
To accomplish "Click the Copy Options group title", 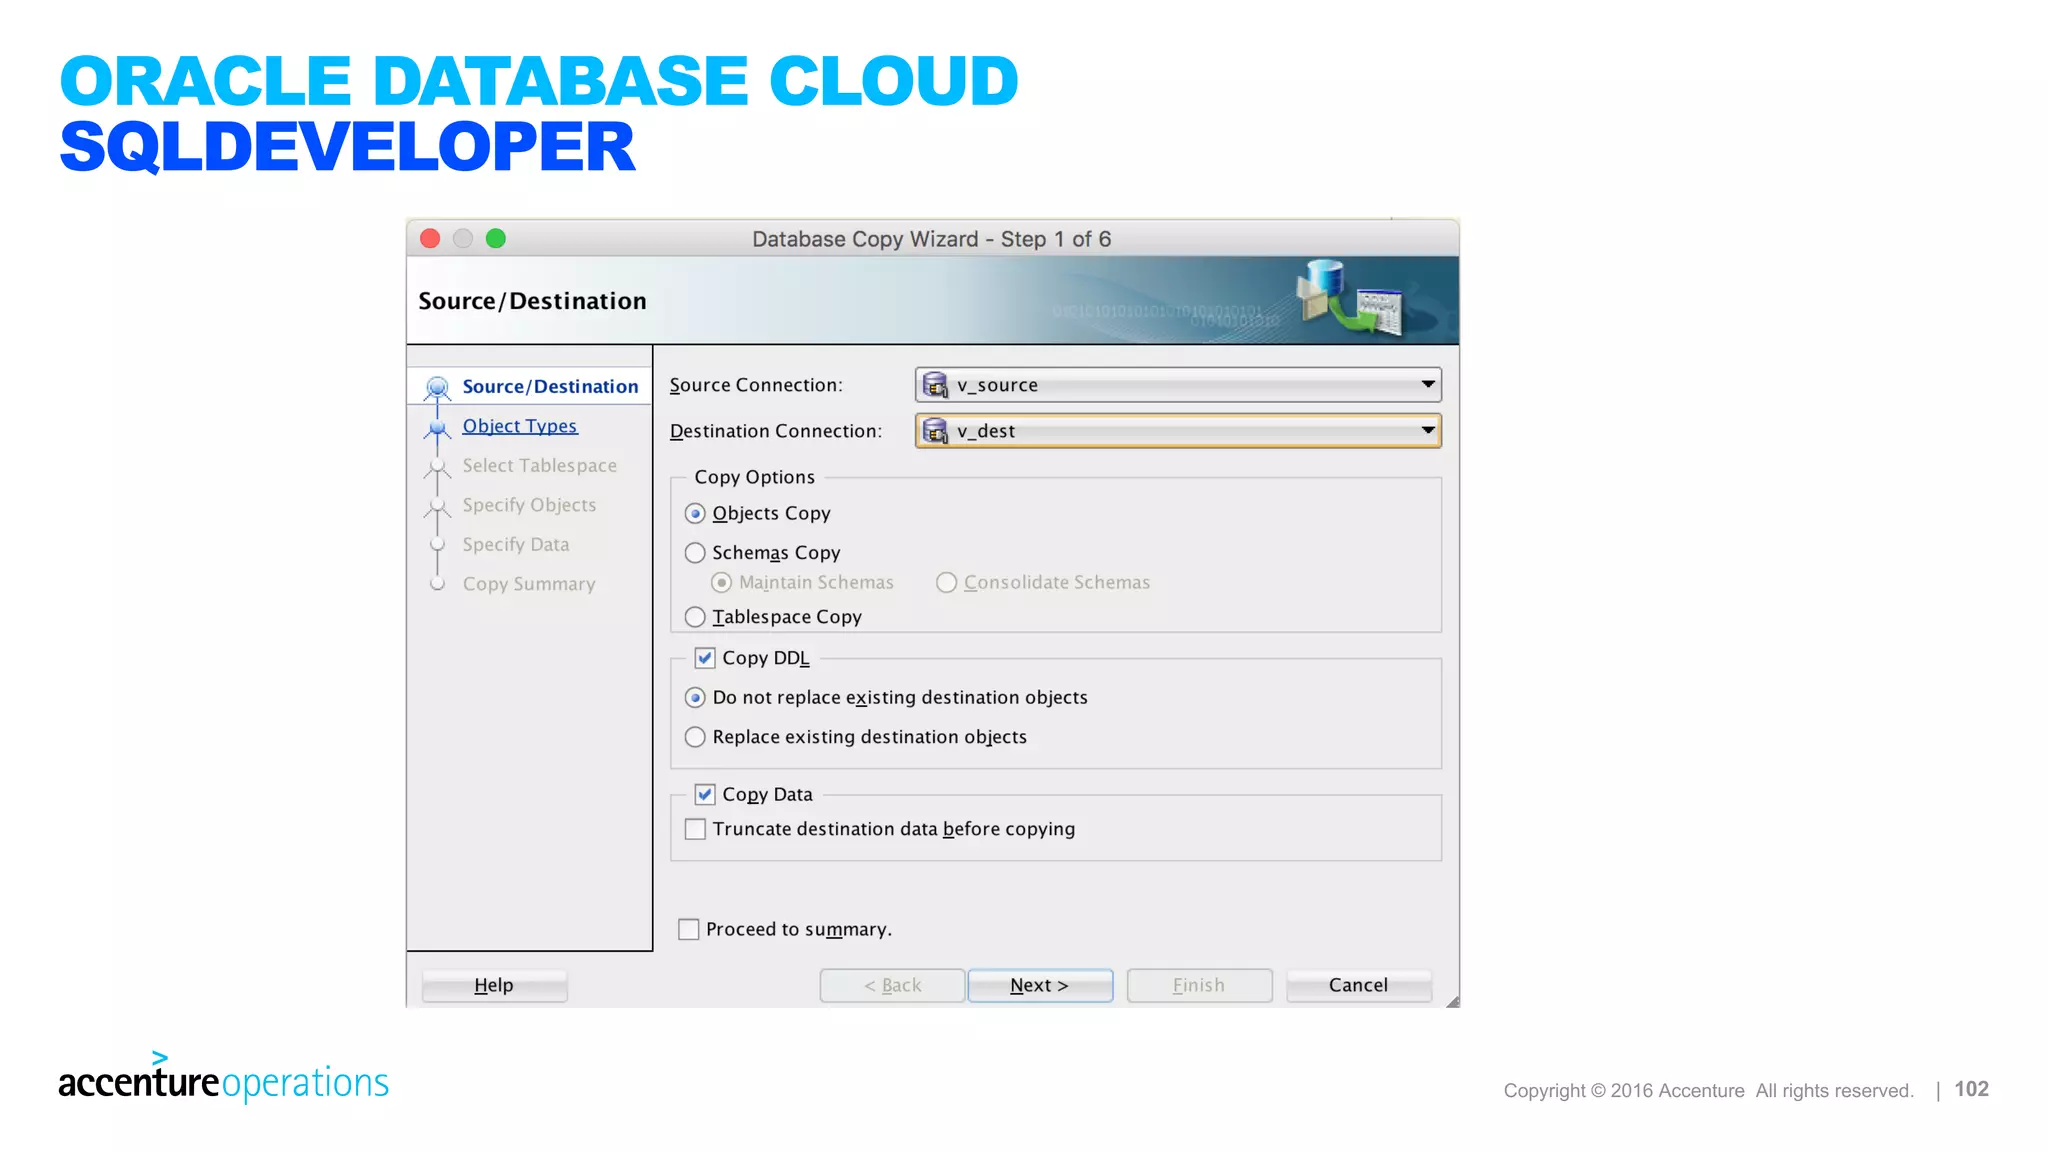I will coord(755,478).
